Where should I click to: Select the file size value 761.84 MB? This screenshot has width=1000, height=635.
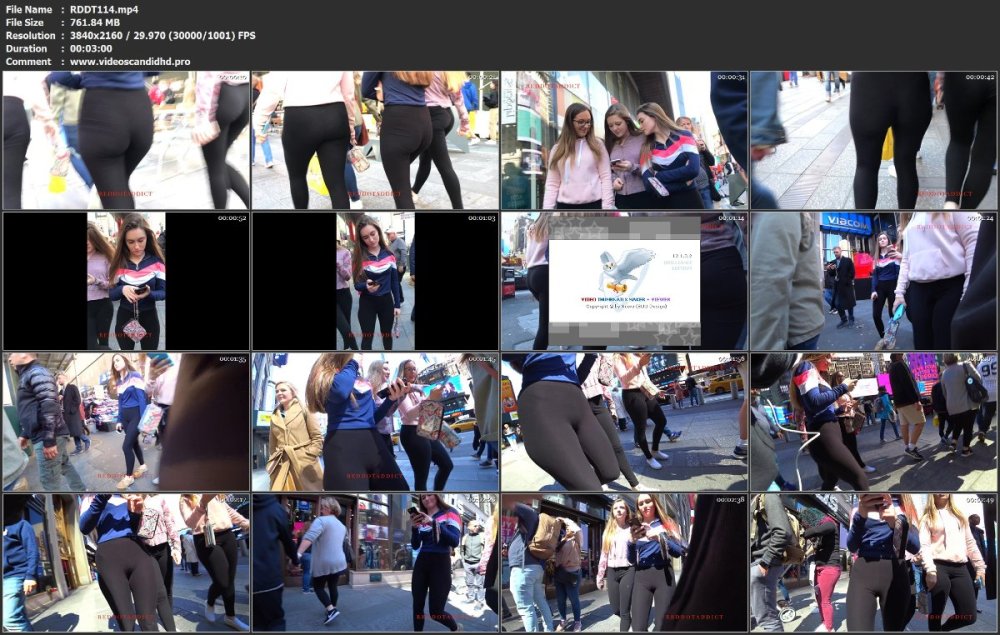[x=94, y=22]
